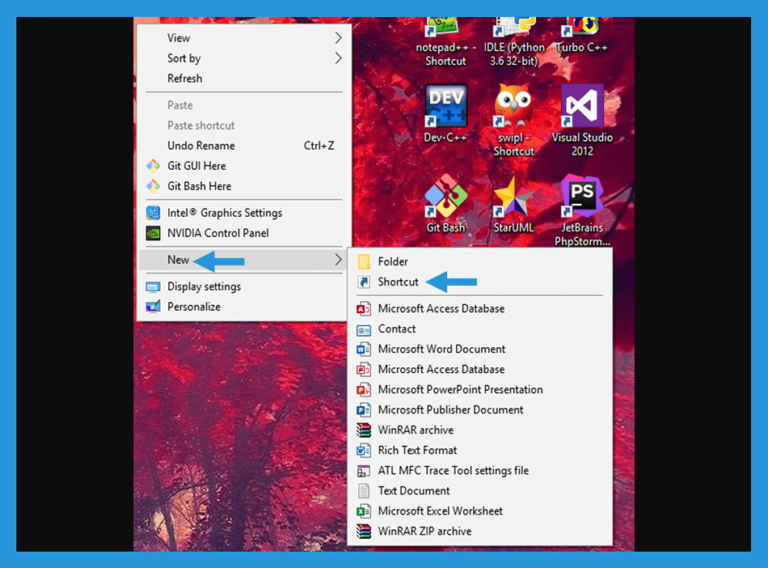Click the WinRAR ZIP archive icon

point(364,531)
